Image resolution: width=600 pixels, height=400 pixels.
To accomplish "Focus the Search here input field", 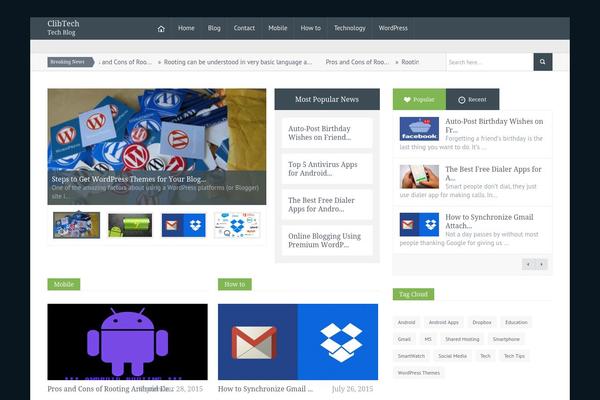I will [490, 62].
